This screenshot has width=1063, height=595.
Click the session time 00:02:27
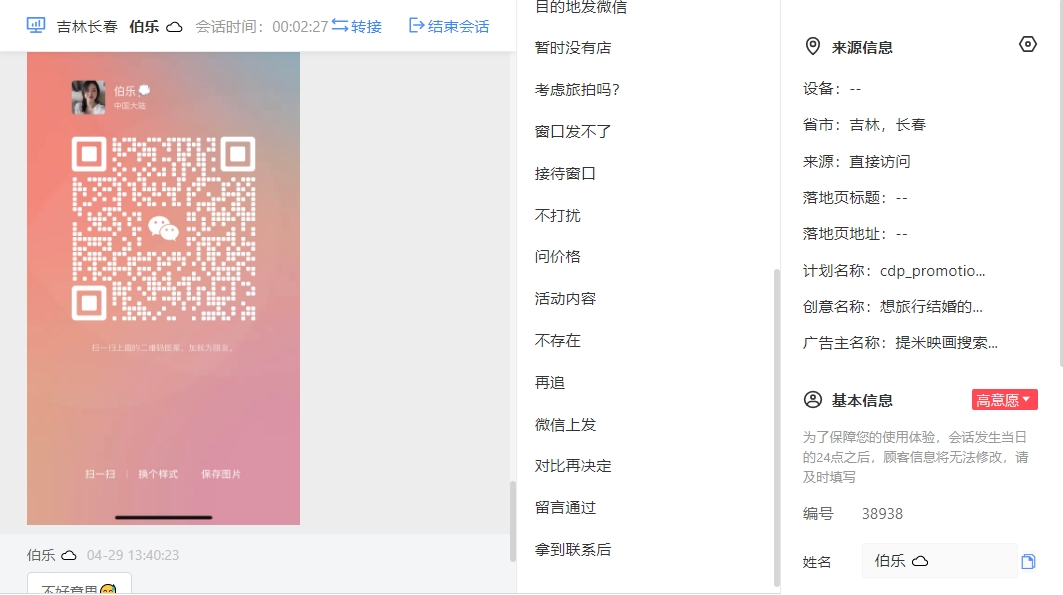300,27
